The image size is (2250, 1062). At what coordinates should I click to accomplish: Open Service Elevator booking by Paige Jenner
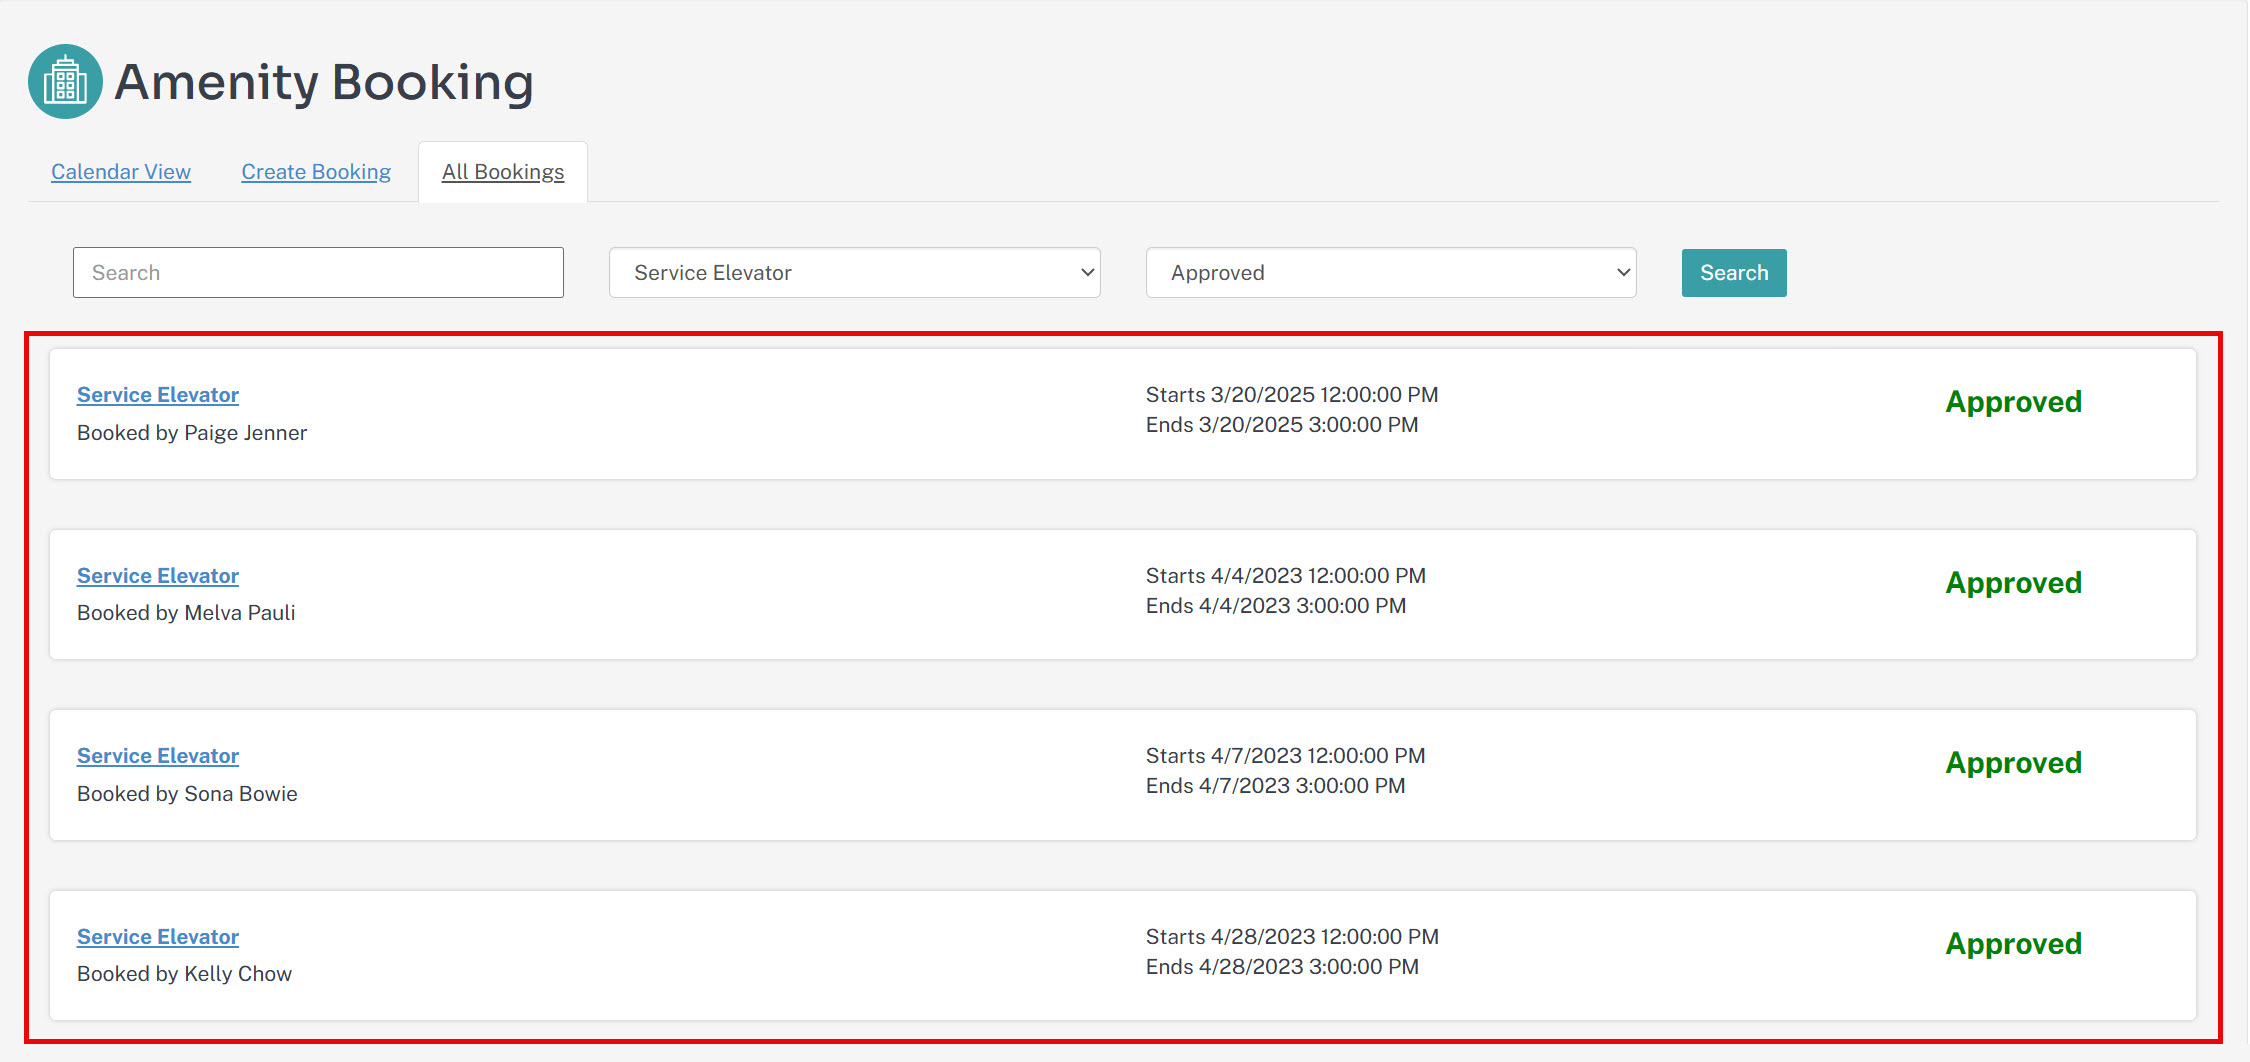click(x=158, y=395)
